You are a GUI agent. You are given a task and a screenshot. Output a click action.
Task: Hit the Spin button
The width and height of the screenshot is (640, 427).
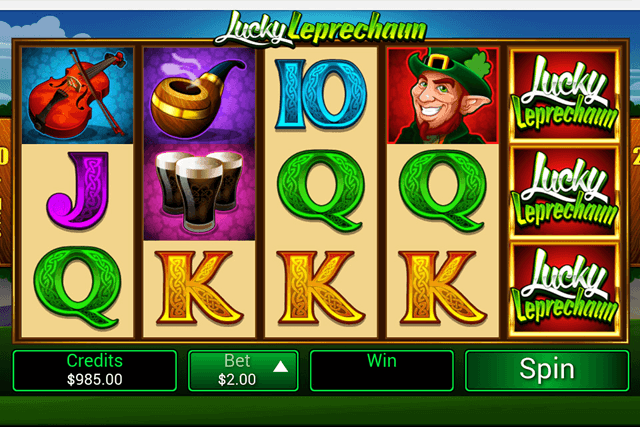(547, 370)
